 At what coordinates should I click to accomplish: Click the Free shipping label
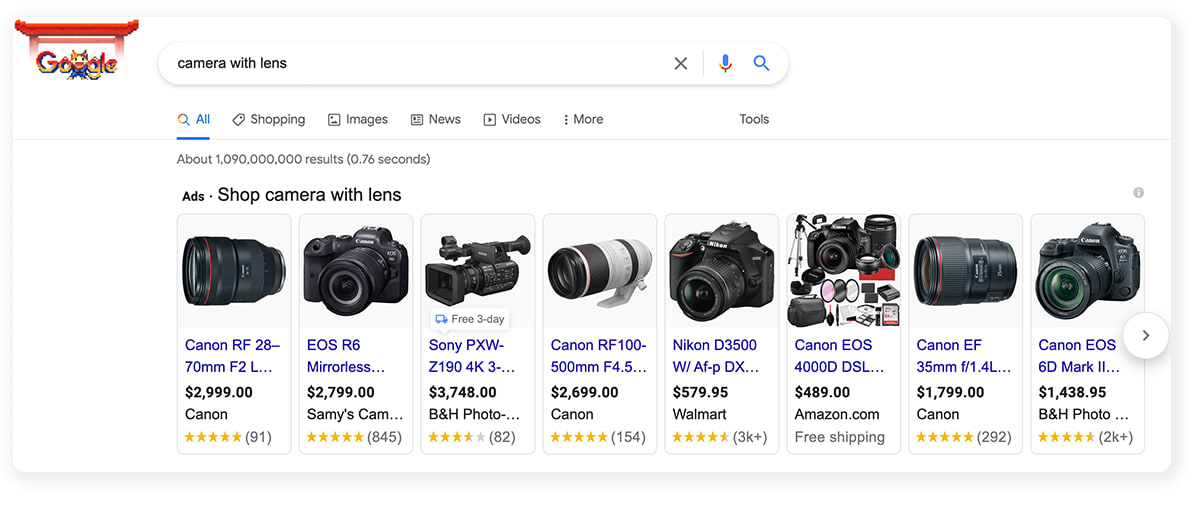click(x=840, y=437)
